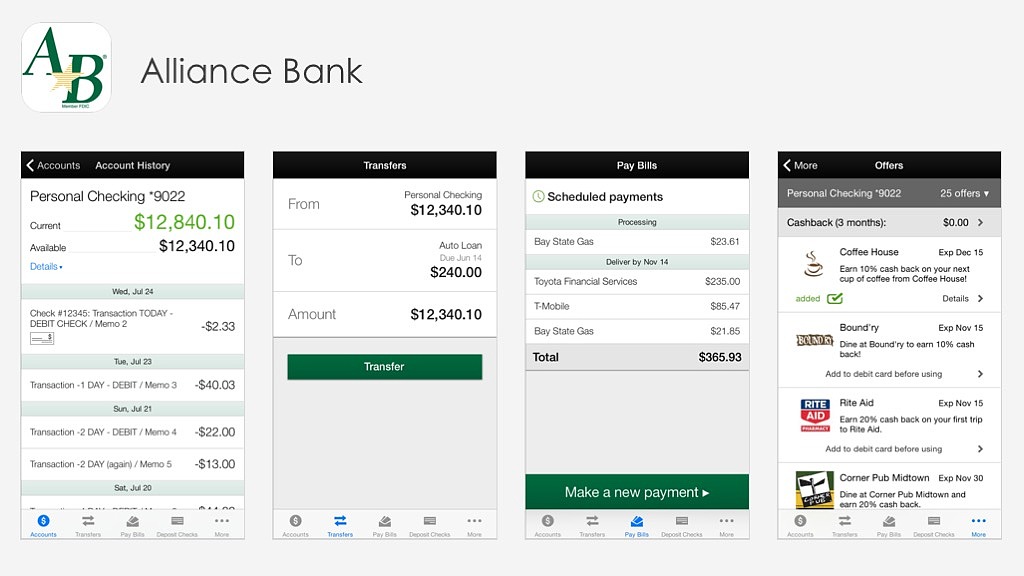Open More tab in Account History screen

(x=222, y=525)
